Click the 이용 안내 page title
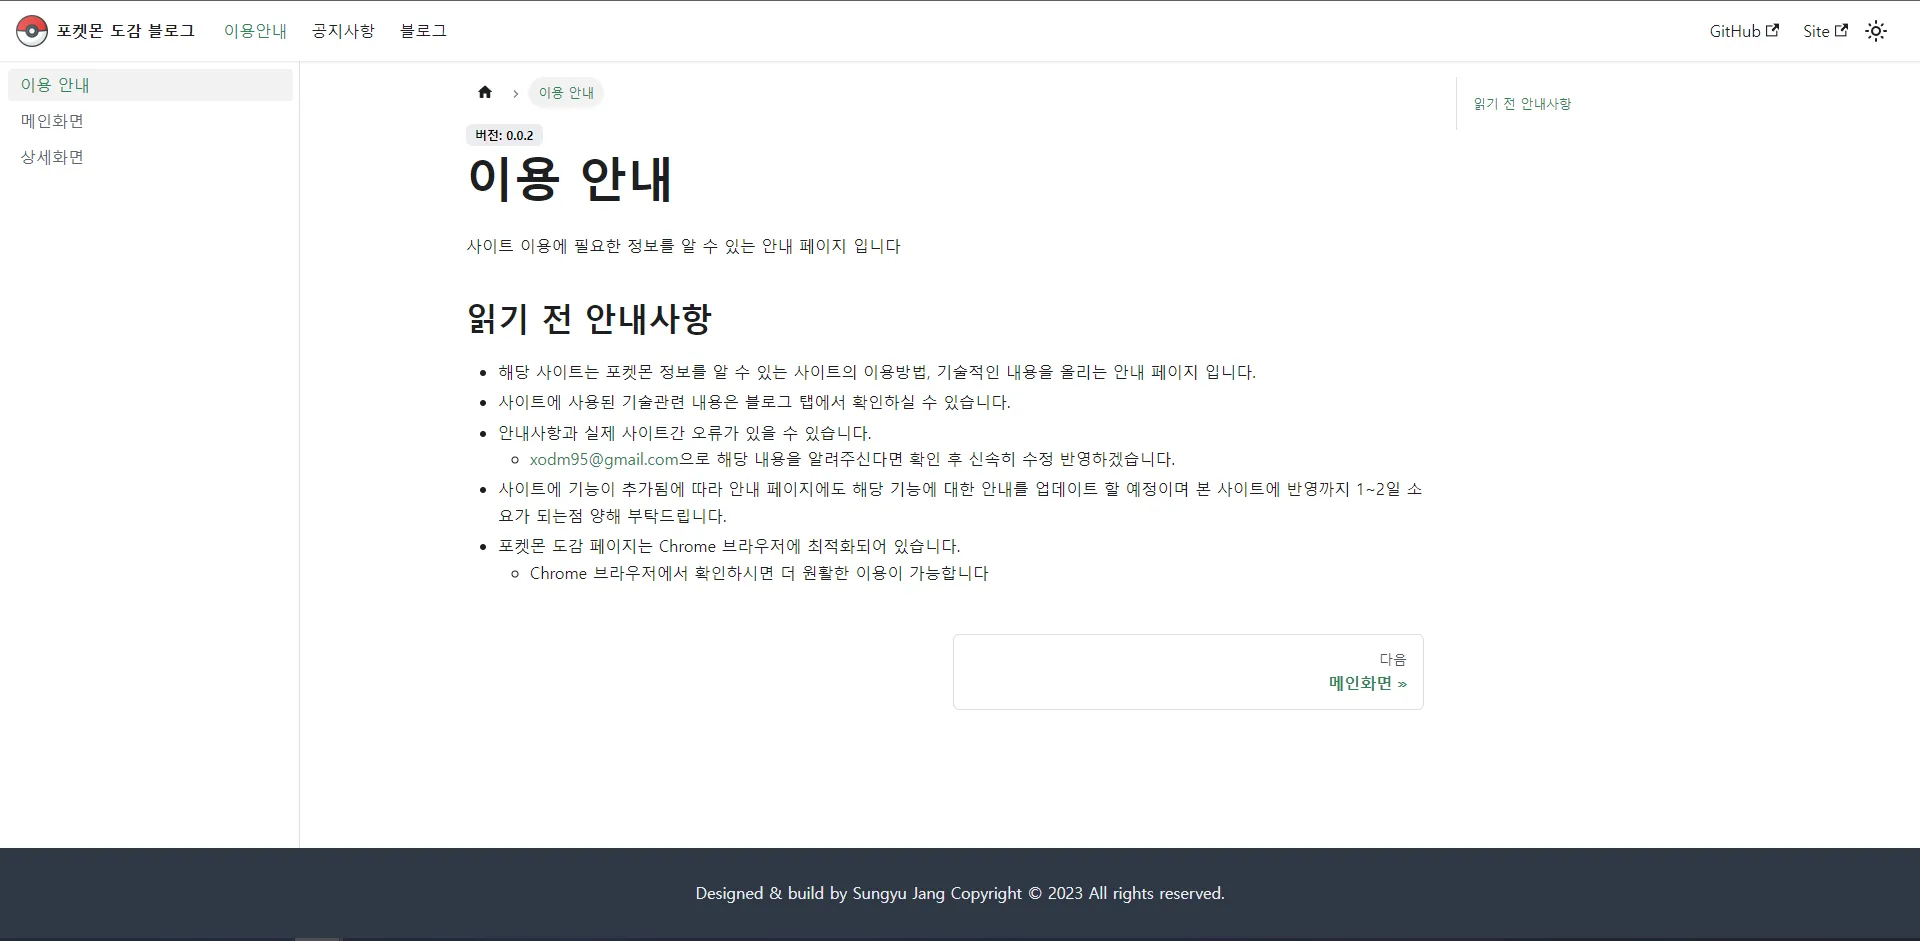This screenshot has width=1920, height=941. pyautogui.click(x=570, y=180)
